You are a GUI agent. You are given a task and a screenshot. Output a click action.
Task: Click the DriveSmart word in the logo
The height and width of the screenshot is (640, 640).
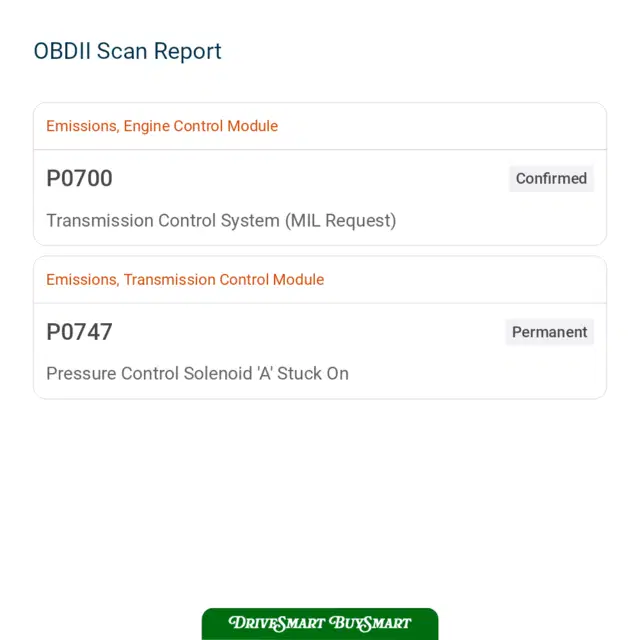277,623
